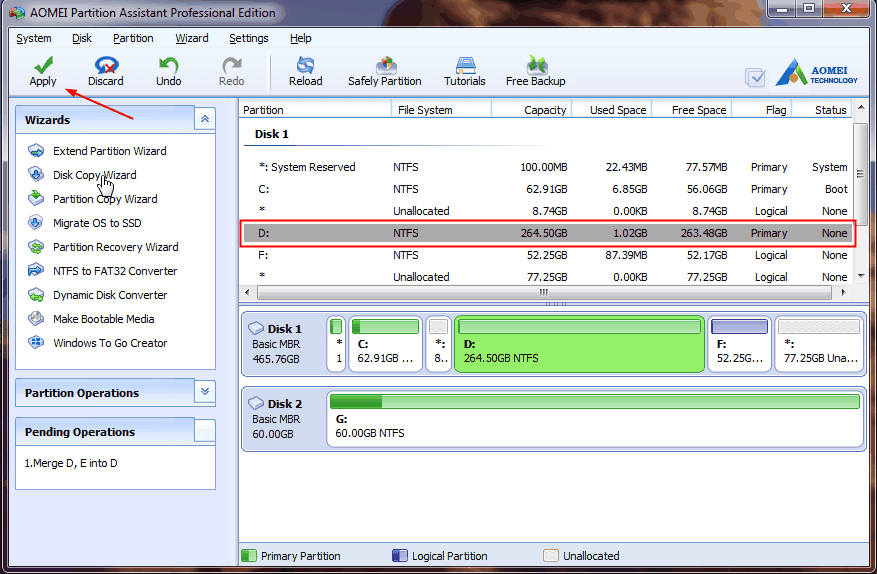
Task: Click Partition Recovery Wizard icon
Action: (36, 247)
